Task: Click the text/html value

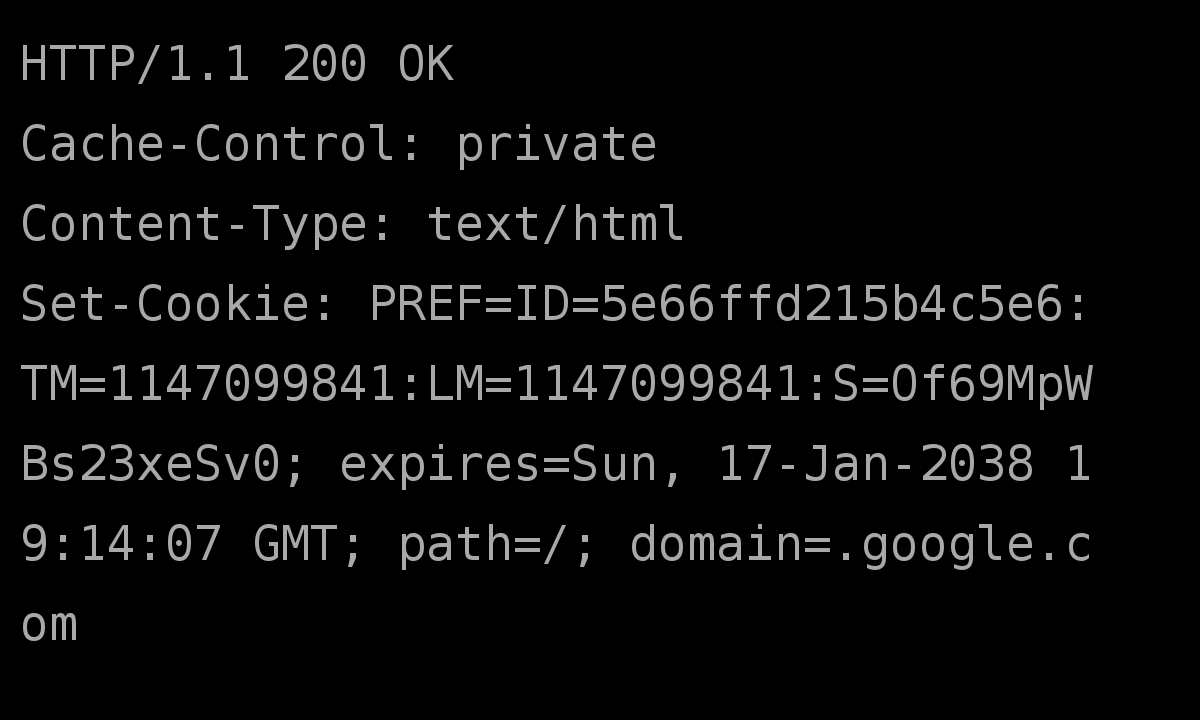Action: (556, 224)
